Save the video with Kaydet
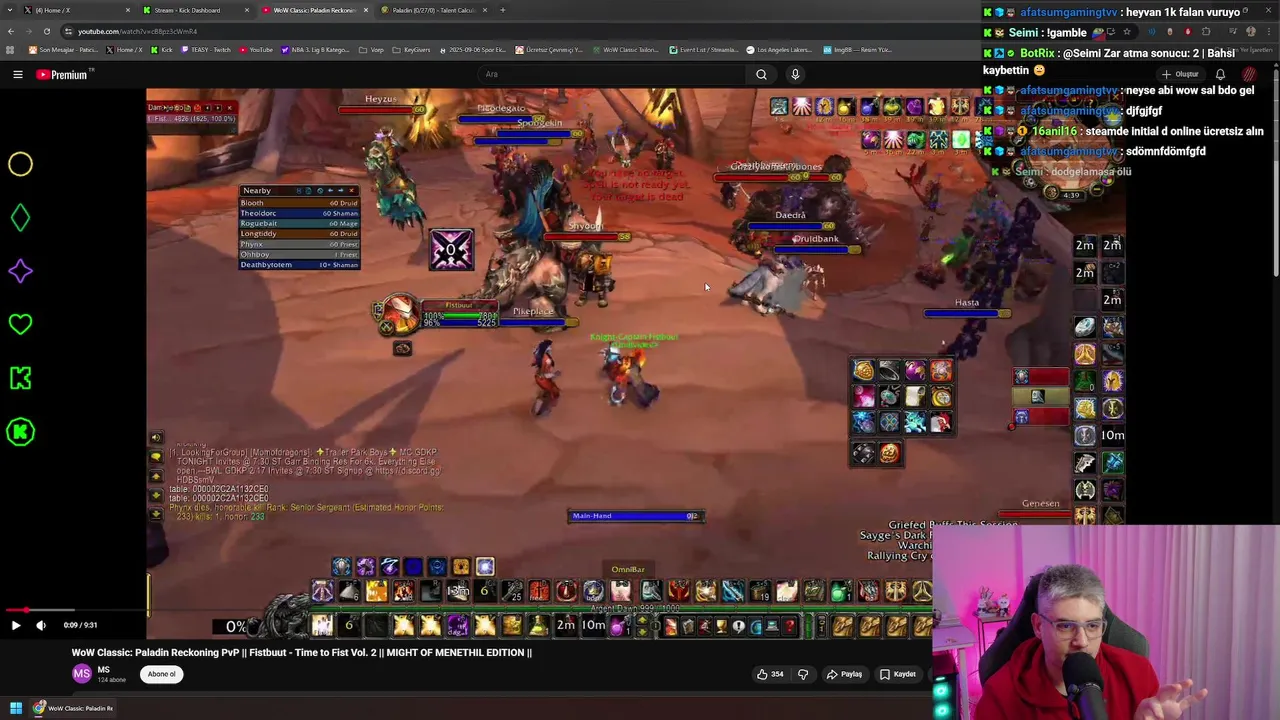Viewport: 1280px width, 720px height. pos(897,674)
